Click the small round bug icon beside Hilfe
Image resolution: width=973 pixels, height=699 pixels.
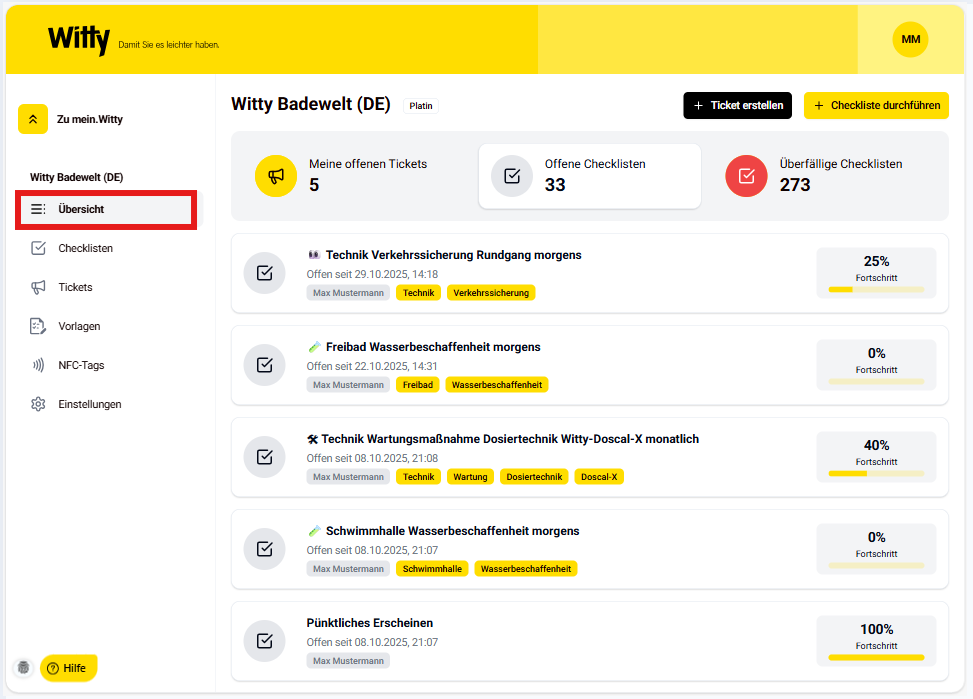pyautogui.click(x=24, y=668)
